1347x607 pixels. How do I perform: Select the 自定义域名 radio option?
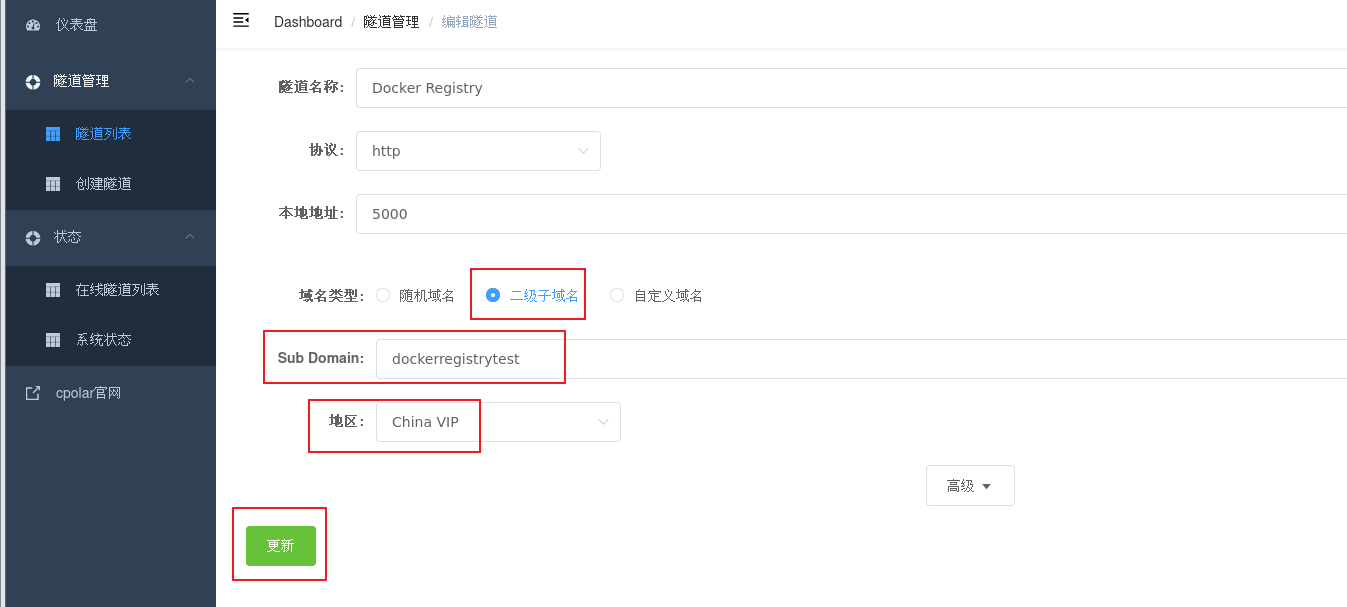(617, 295)
